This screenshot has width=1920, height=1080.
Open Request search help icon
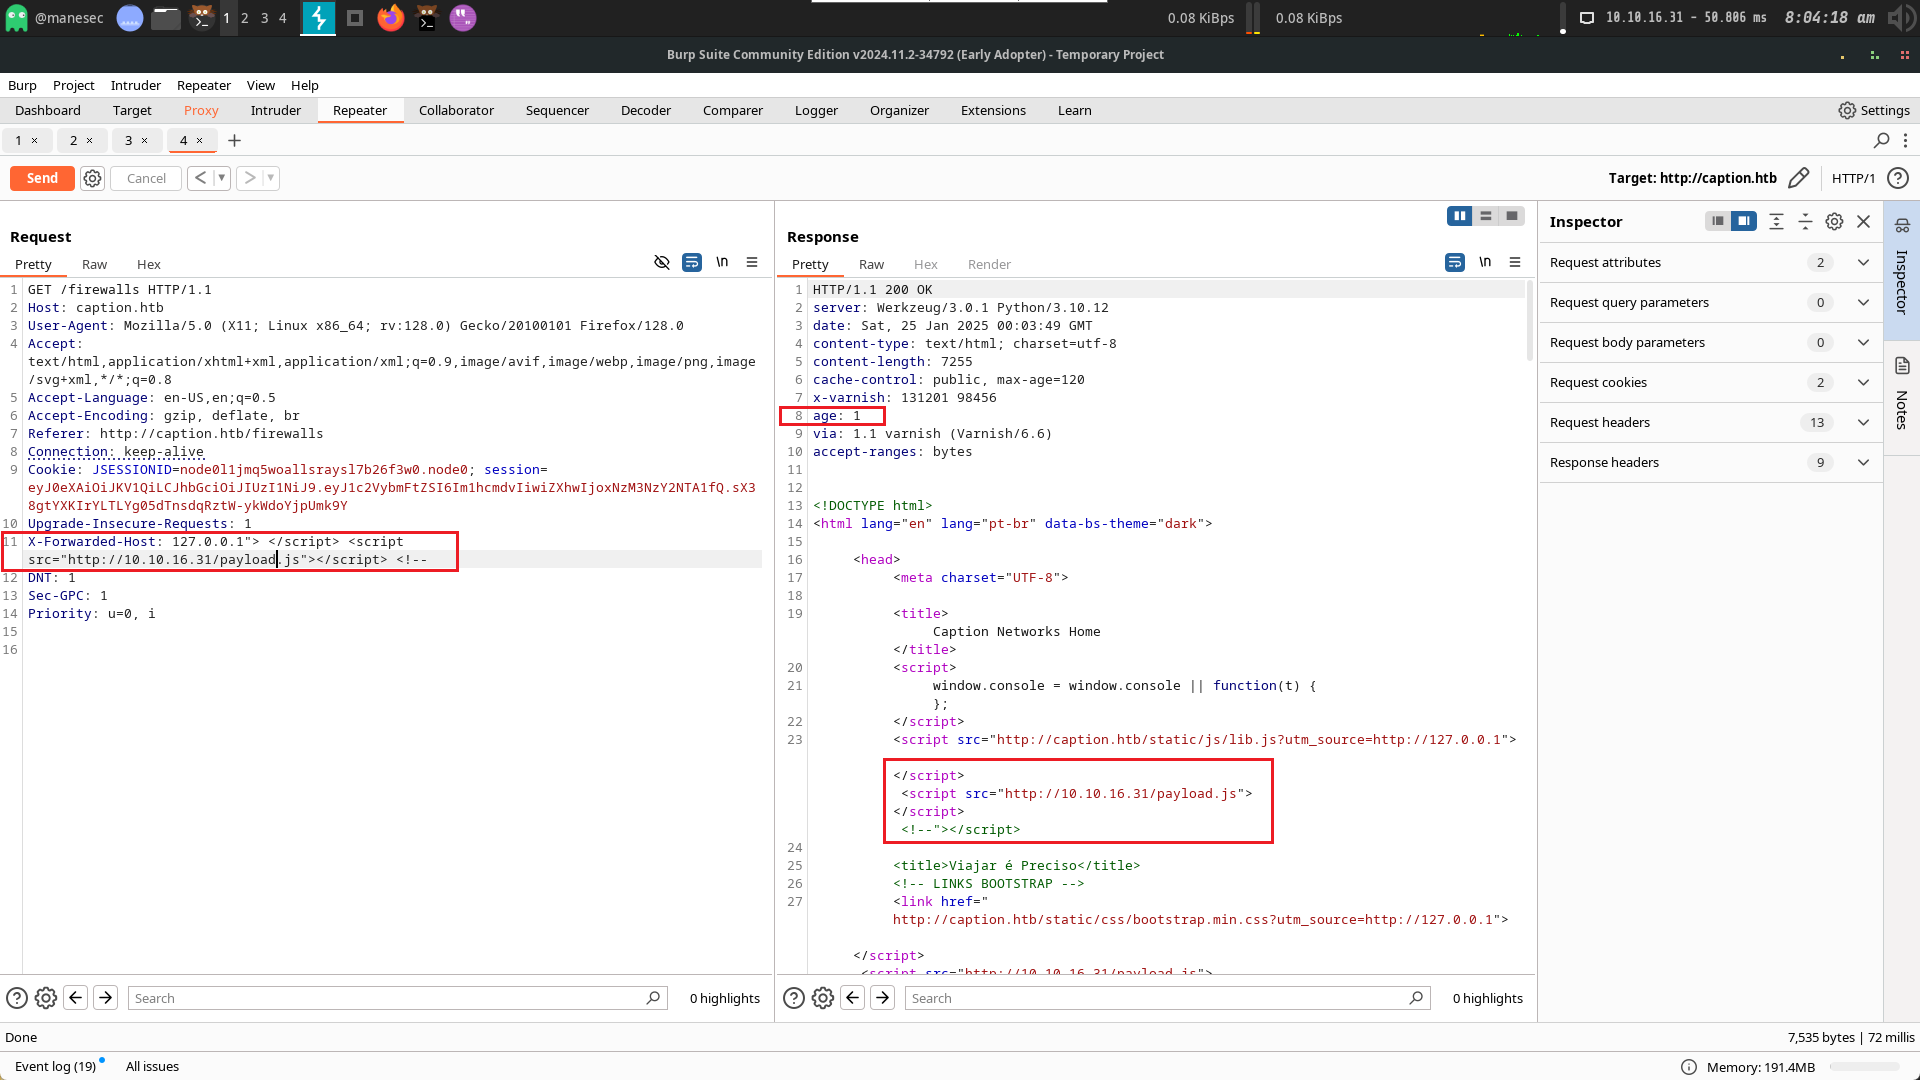(x=17, y=998)
